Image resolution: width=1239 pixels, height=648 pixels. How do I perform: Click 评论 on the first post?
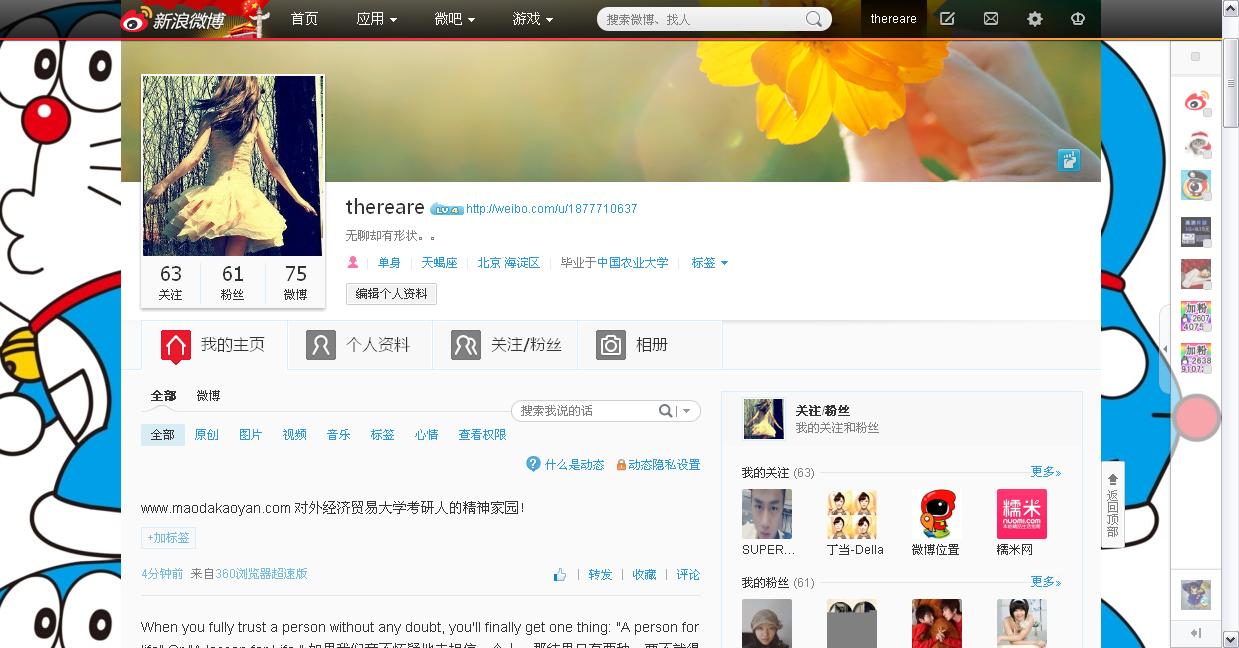tap(688, 575)
